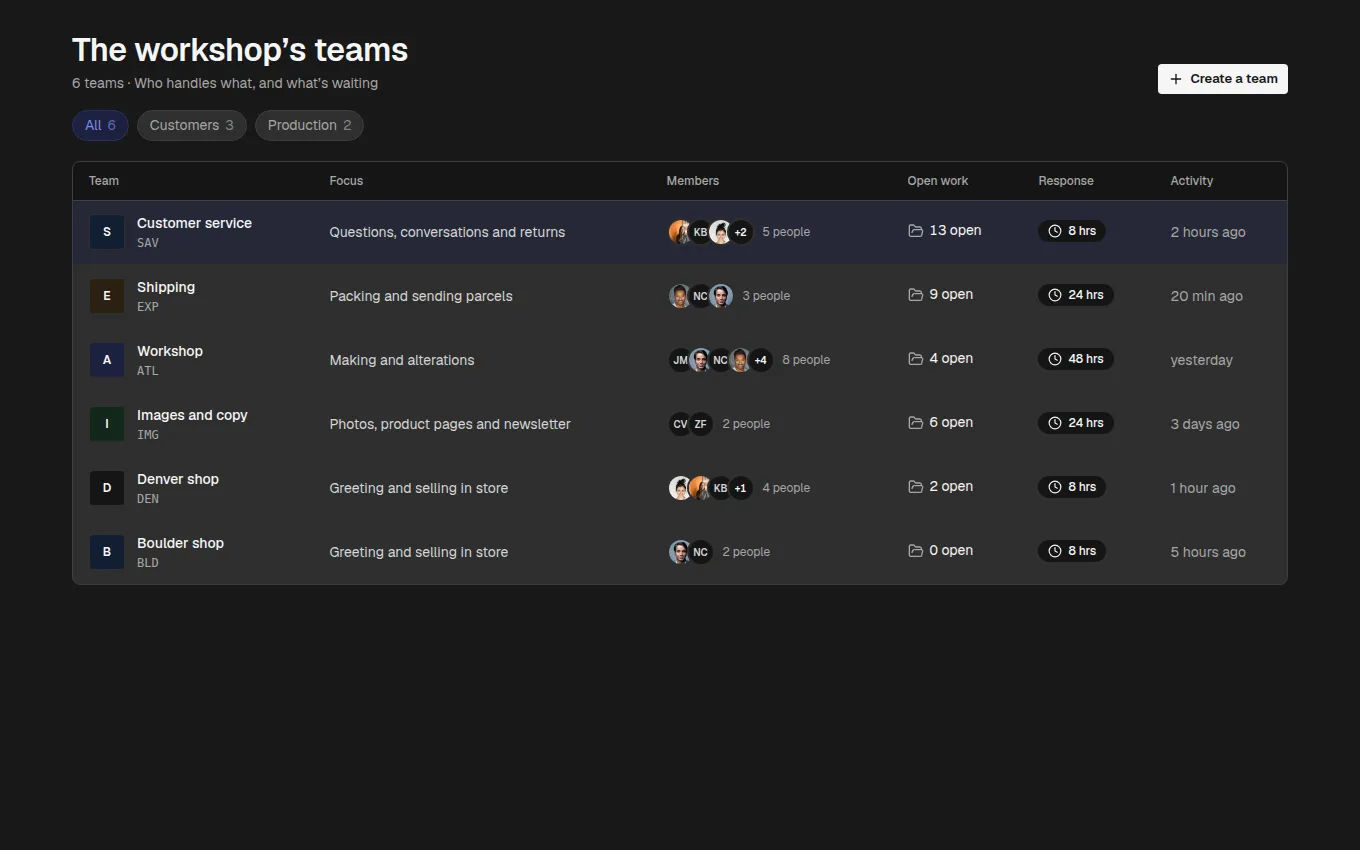Viewport: 1360px width, 850px height.
Task: Click the Customer service team S badge
Action: (x=107, y=232)
